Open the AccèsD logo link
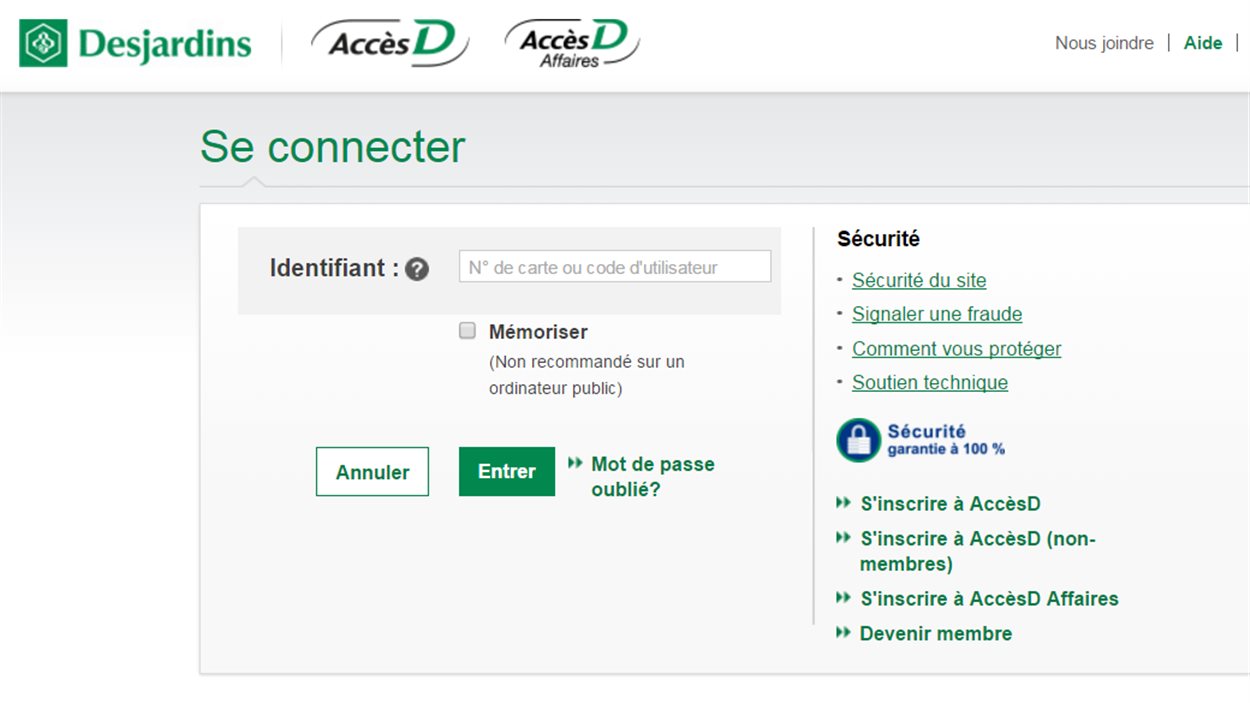The image size is (1250, 703). [389, 43]
